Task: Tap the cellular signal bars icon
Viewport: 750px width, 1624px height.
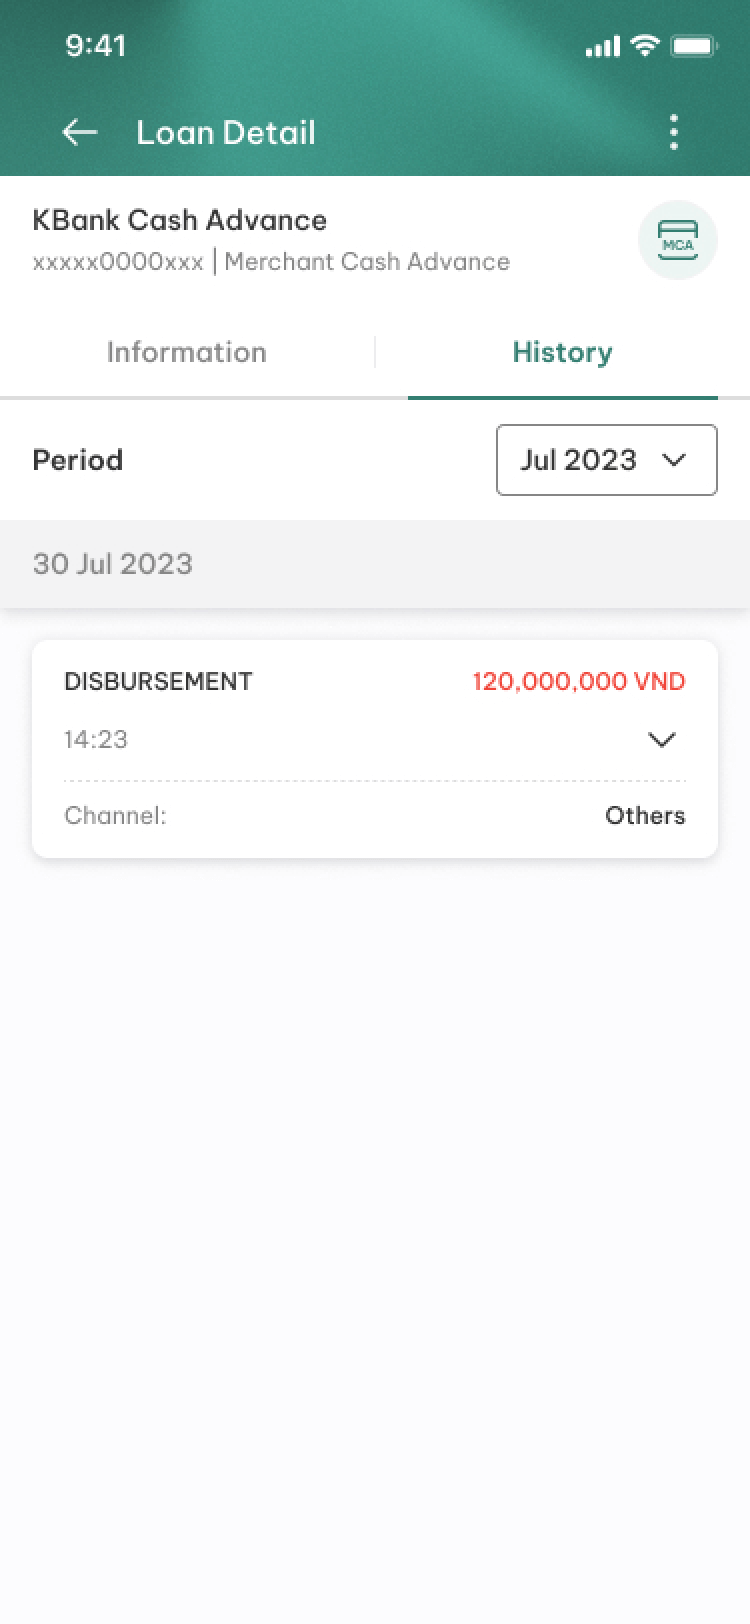Action: (x=603, y=46)
